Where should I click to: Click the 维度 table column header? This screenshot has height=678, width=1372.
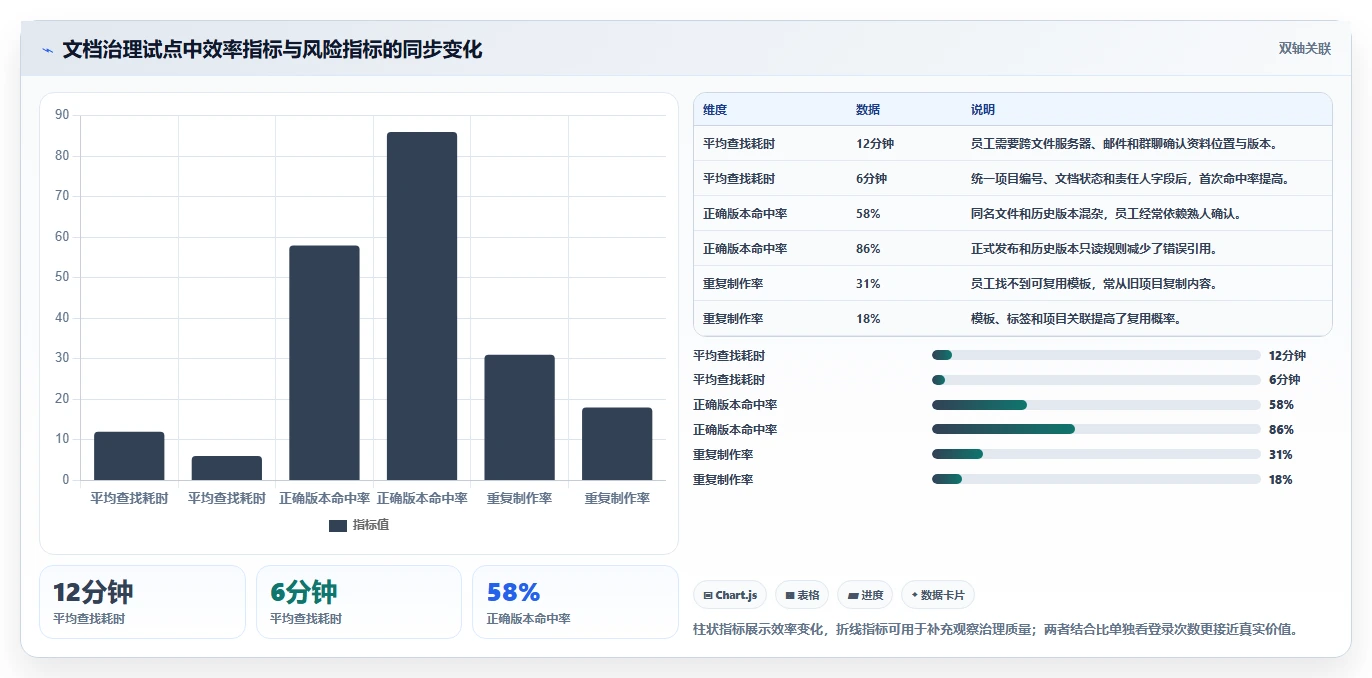coord(715,110)
